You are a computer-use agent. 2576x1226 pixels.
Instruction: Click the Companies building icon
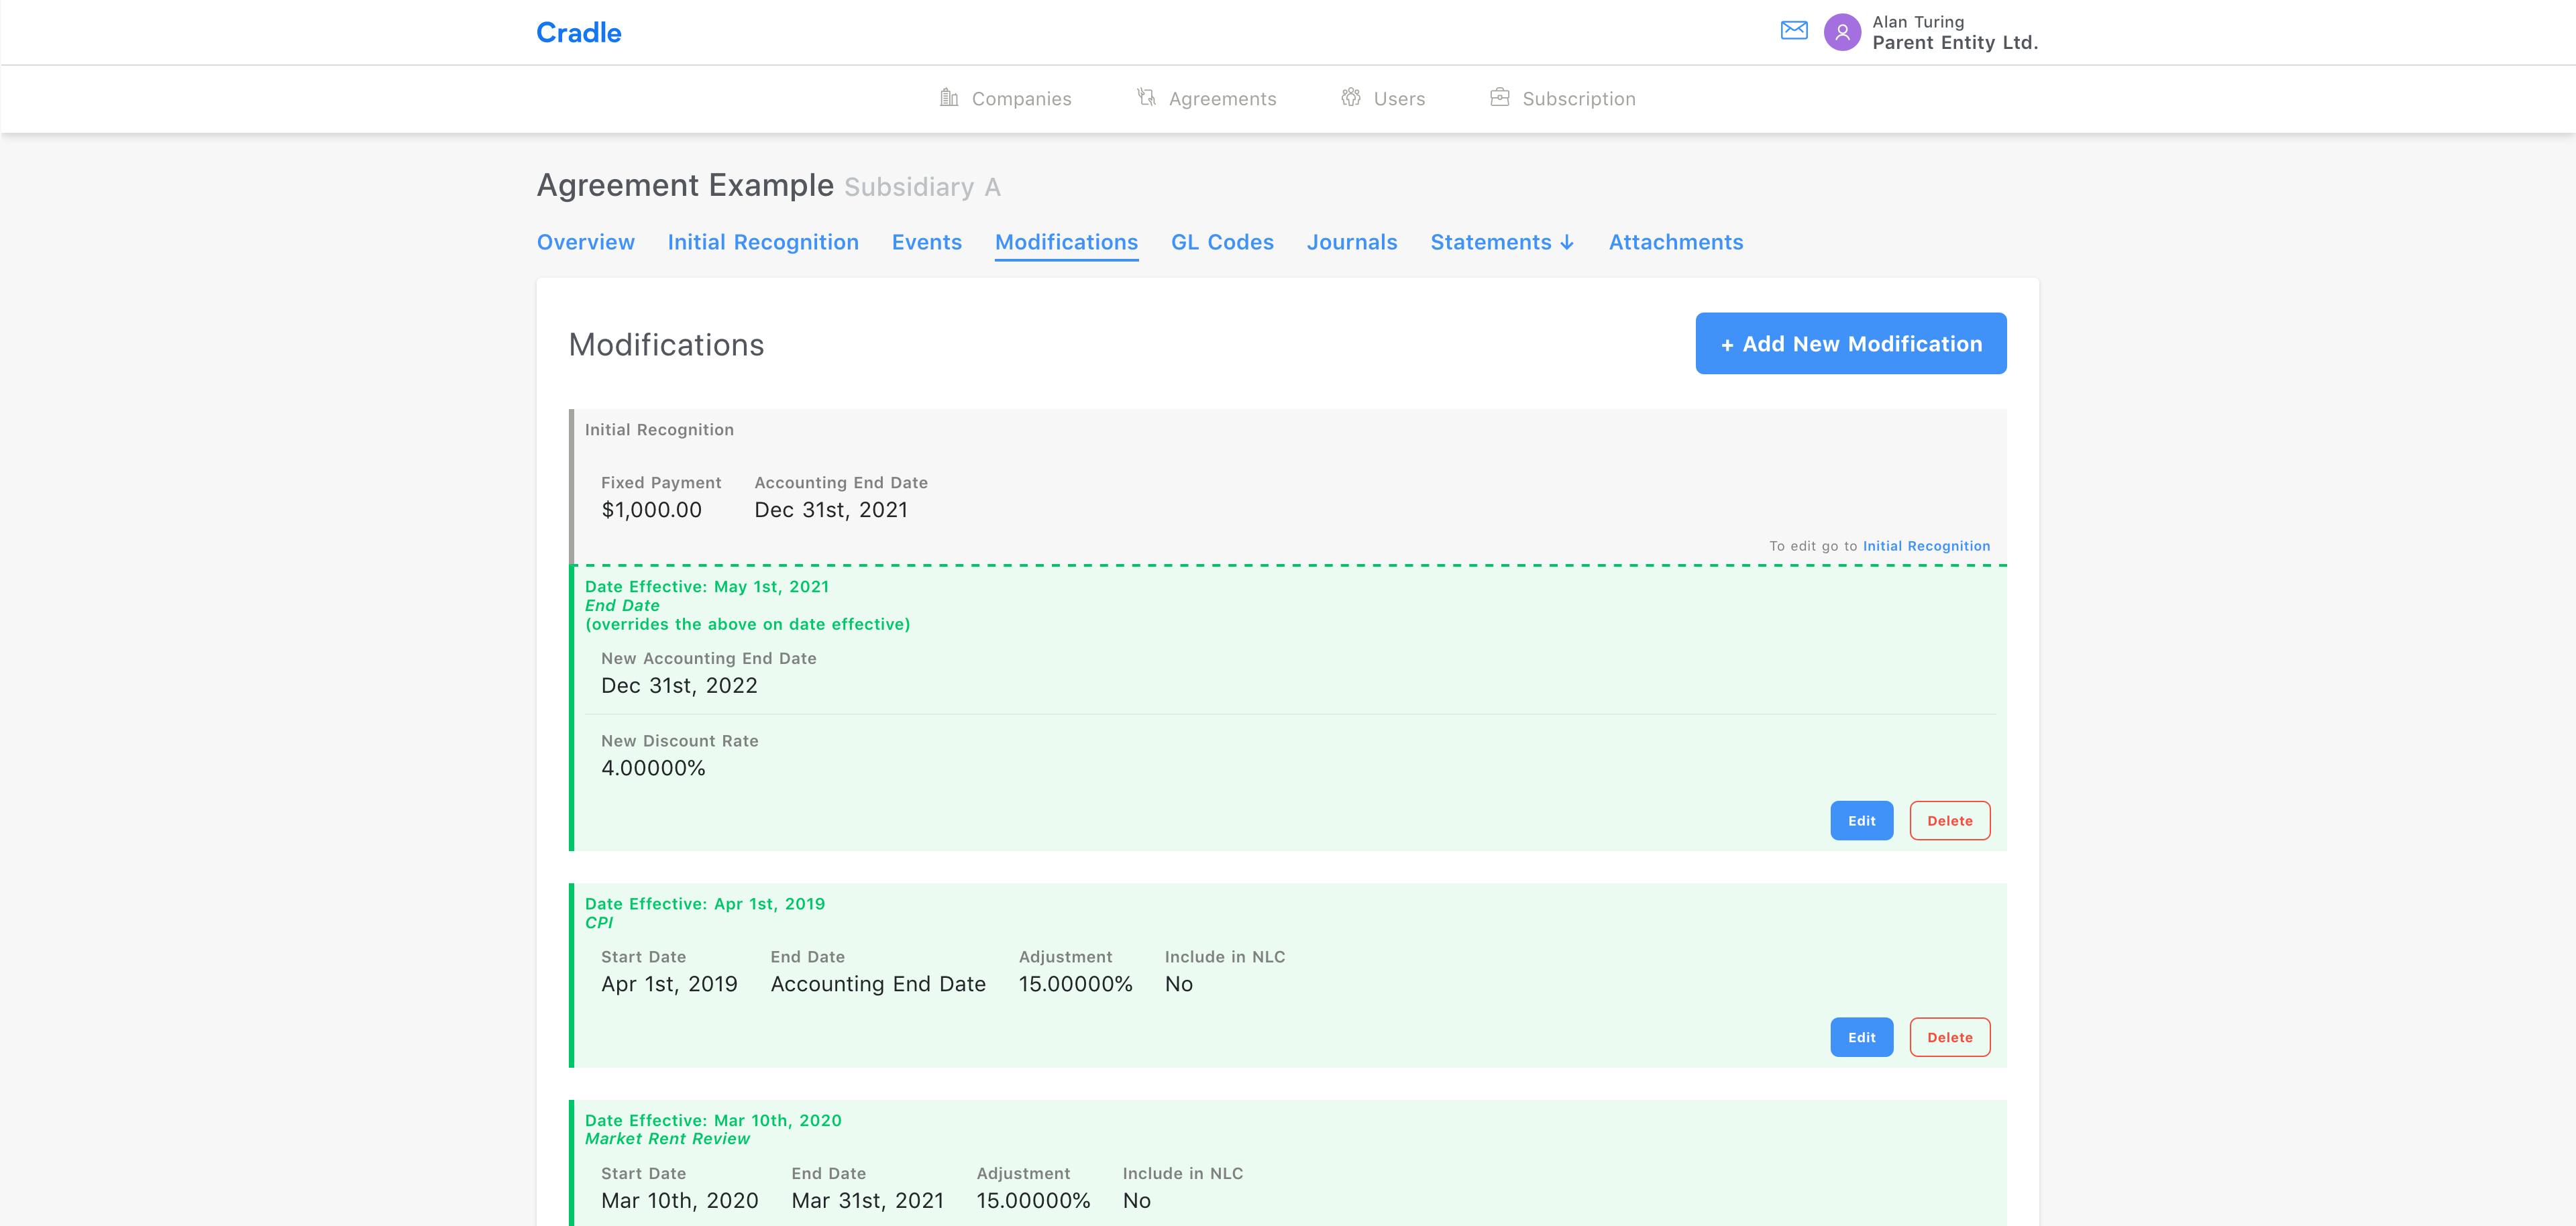[949, 97]
